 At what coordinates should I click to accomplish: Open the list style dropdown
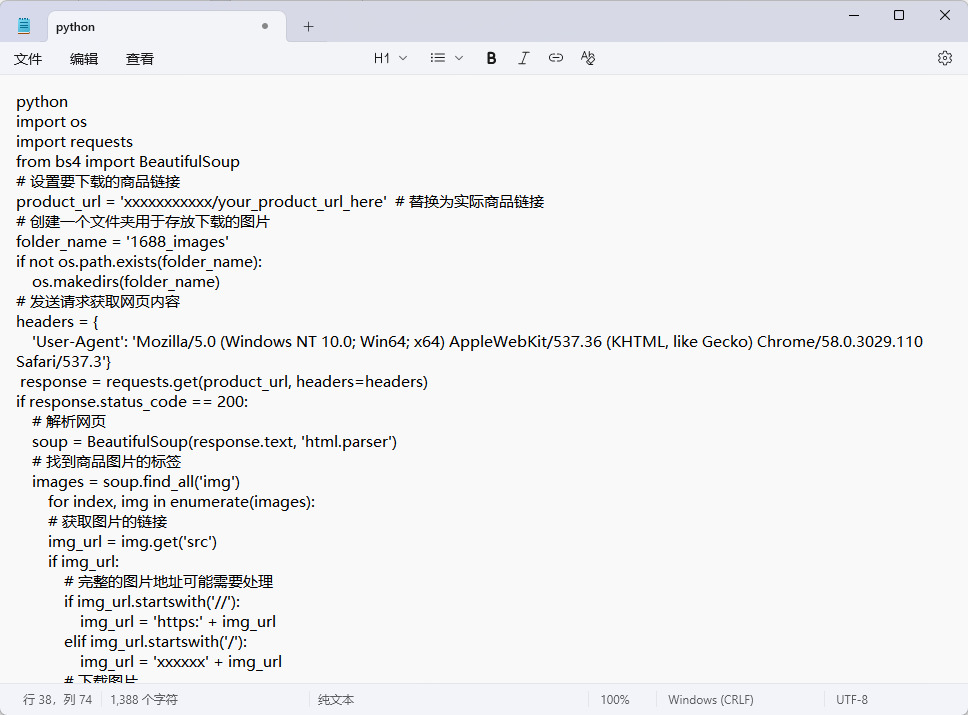tap(446, 58)
